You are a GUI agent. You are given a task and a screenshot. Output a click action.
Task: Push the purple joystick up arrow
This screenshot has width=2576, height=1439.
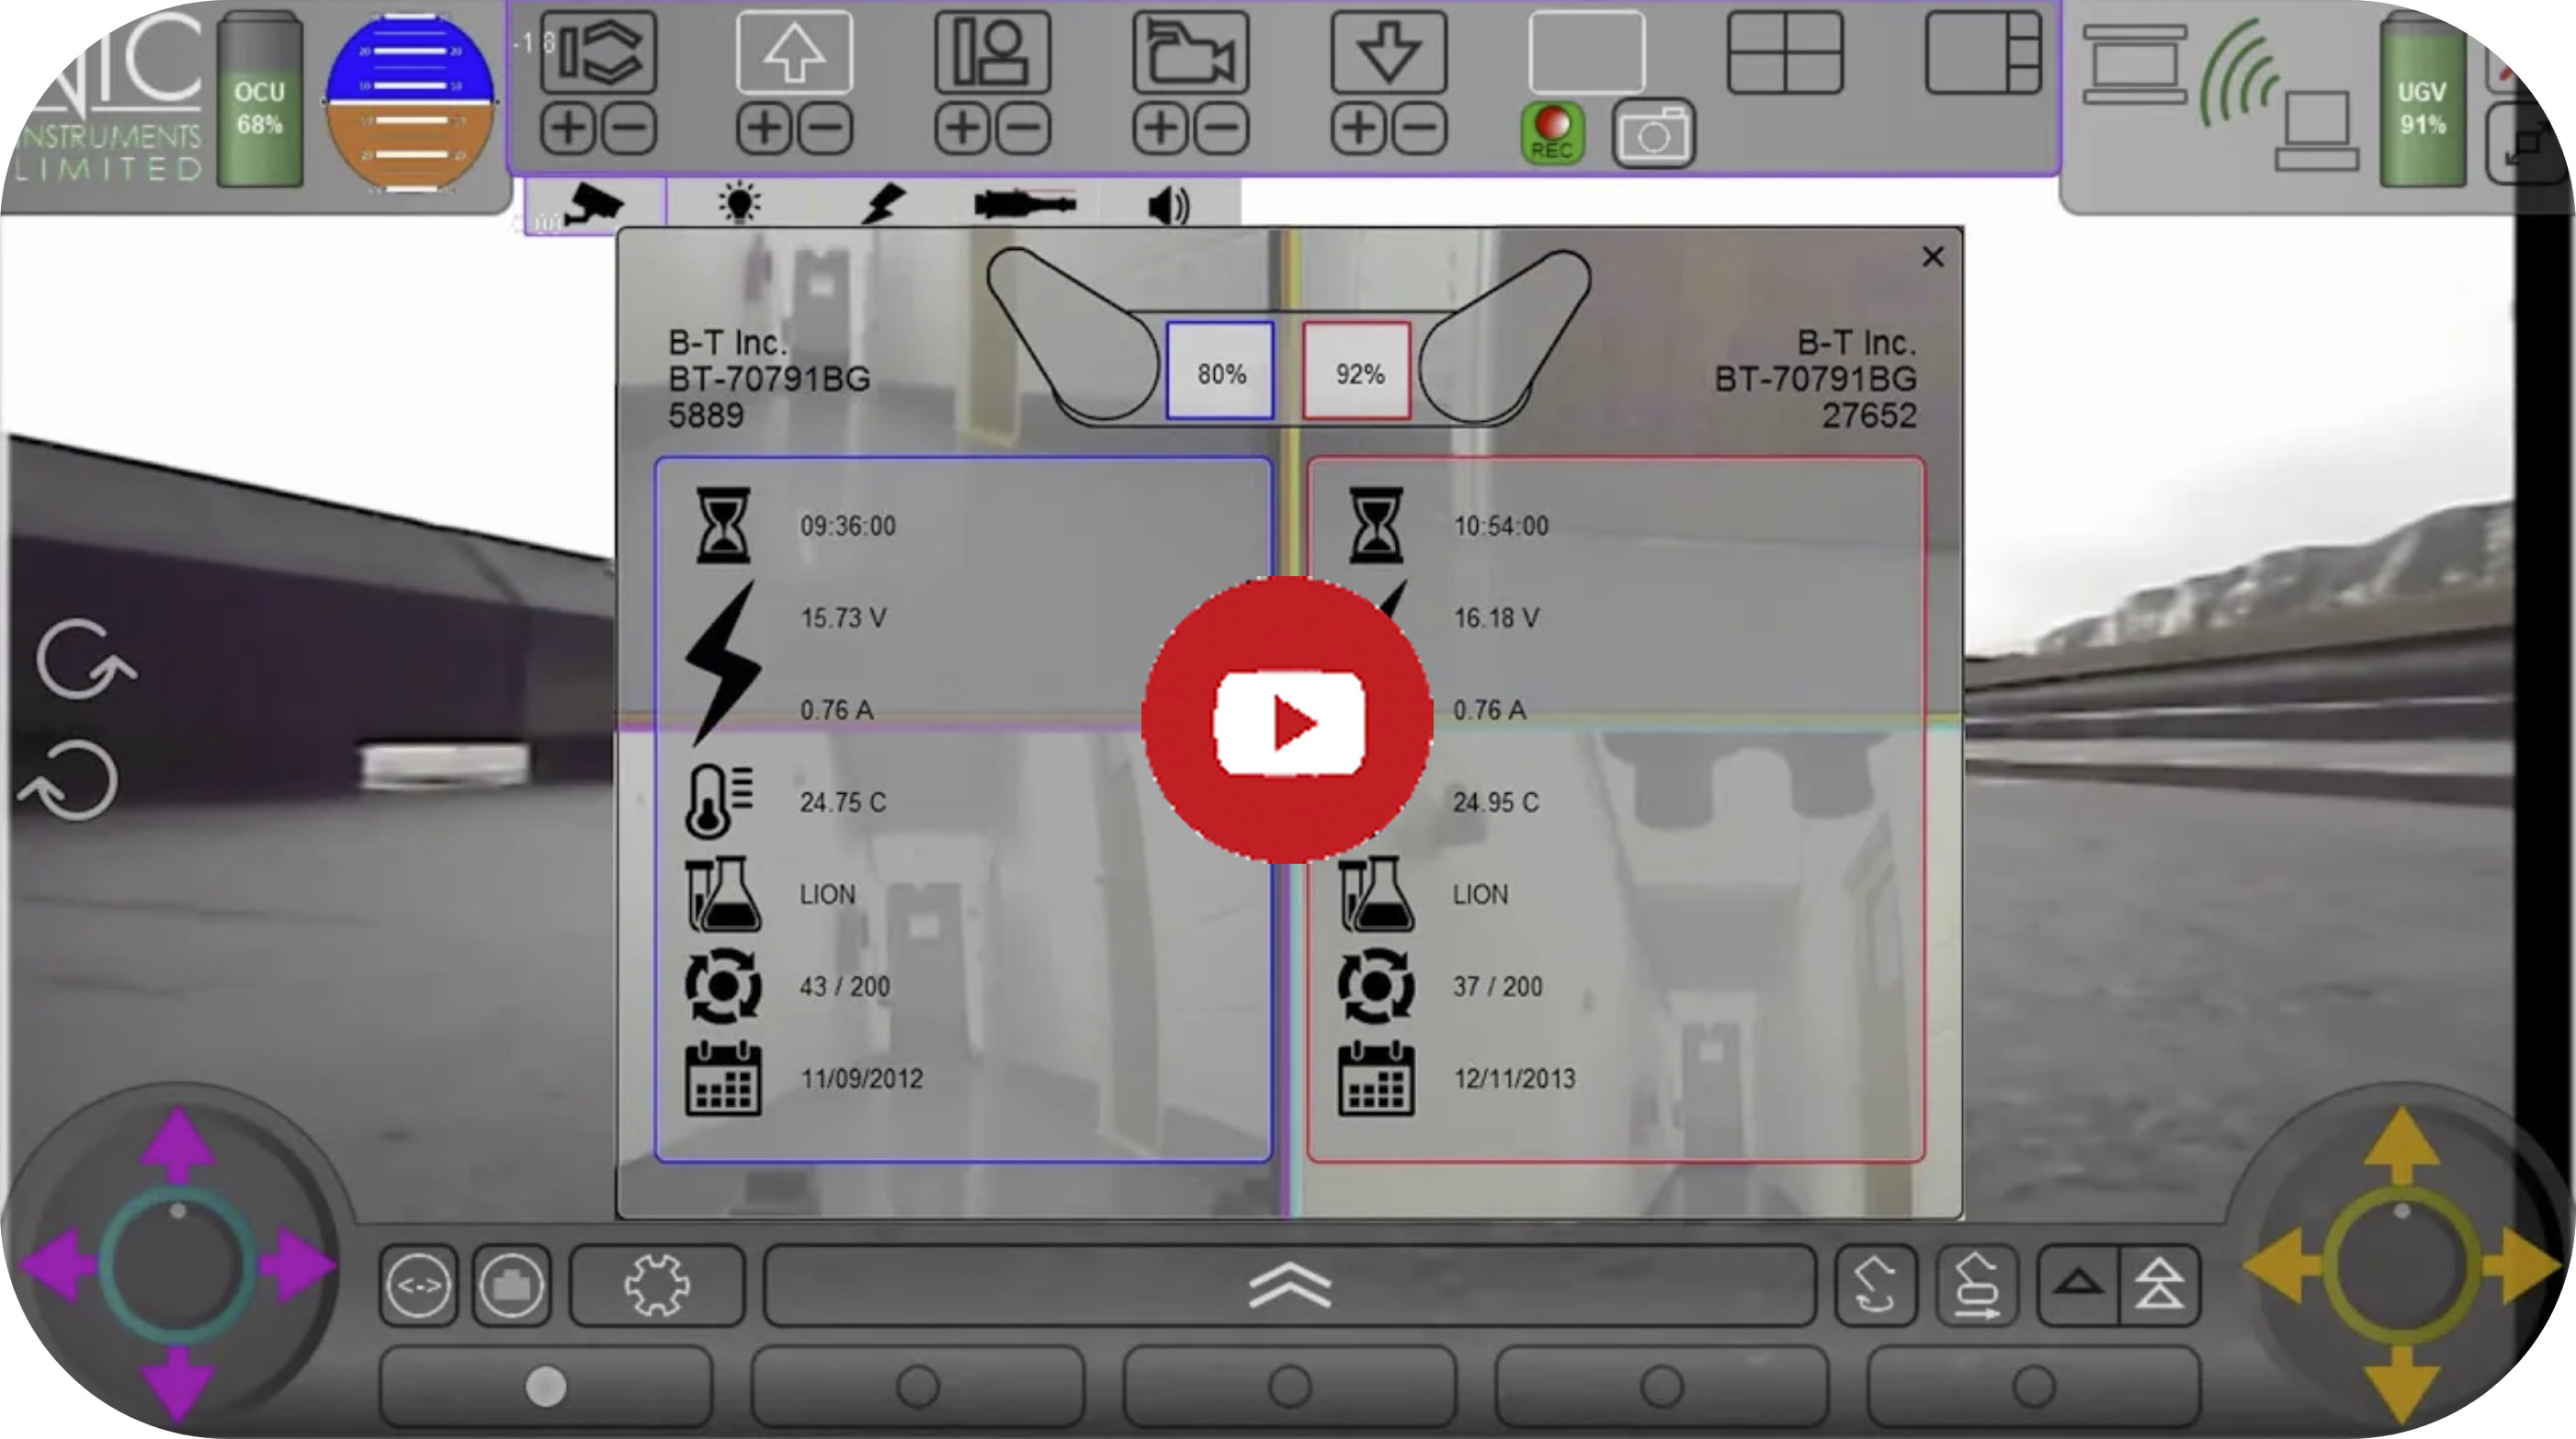pos(178,1145)
